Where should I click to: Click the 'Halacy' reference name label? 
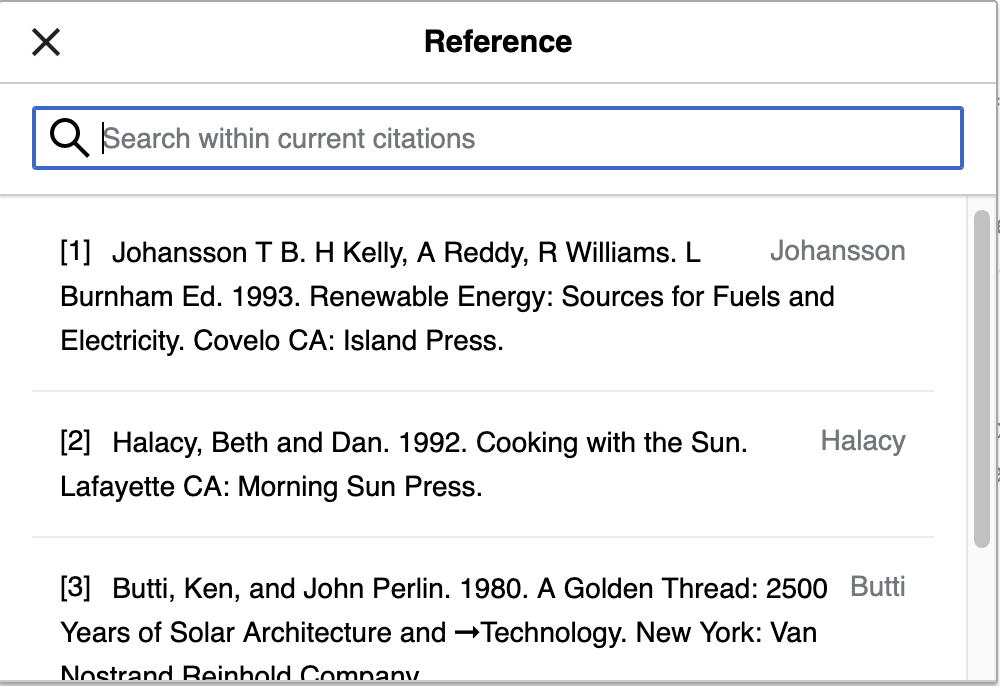pyautogui.click(x=862, y=441)
